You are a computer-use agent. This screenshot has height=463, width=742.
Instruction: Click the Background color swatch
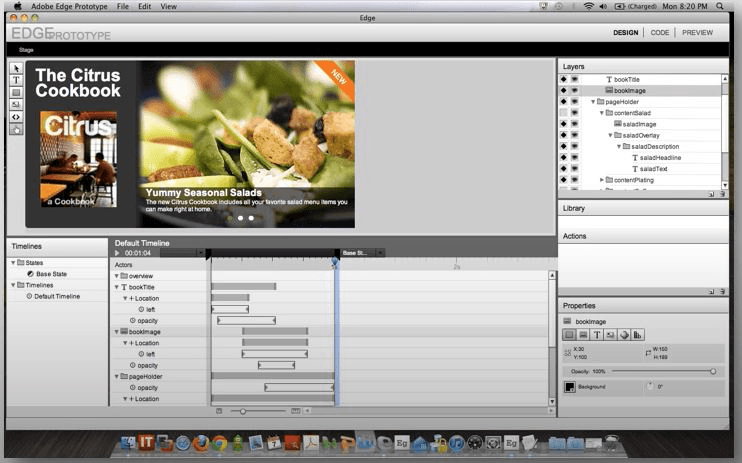click(570, 387)
